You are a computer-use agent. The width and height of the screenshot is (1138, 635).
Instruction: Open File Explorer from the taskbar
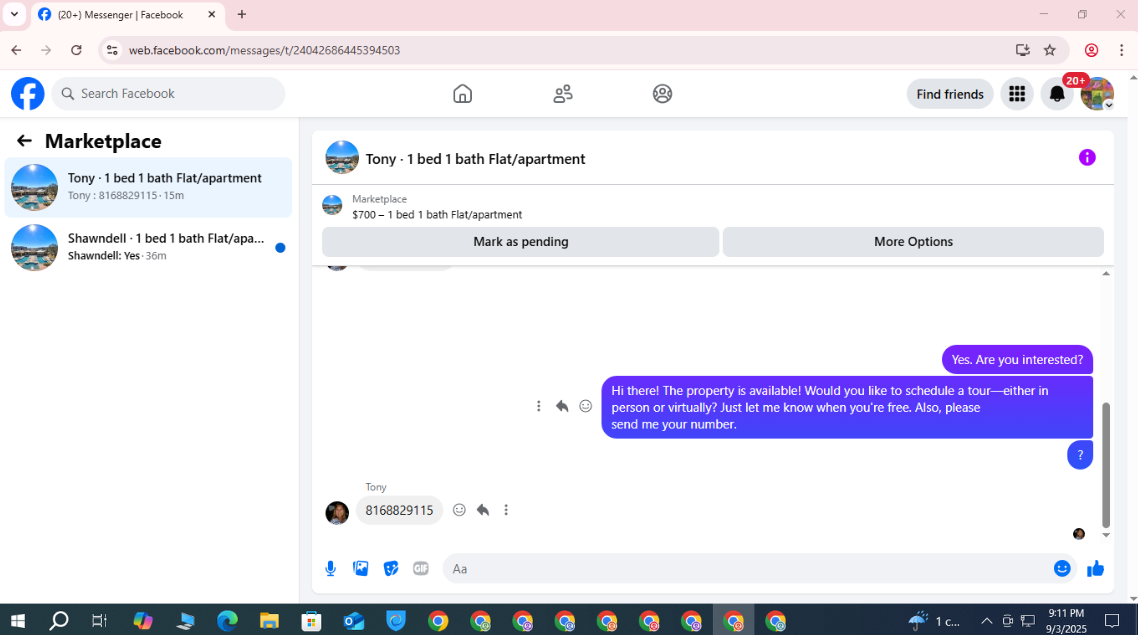(x=269, y=620)
